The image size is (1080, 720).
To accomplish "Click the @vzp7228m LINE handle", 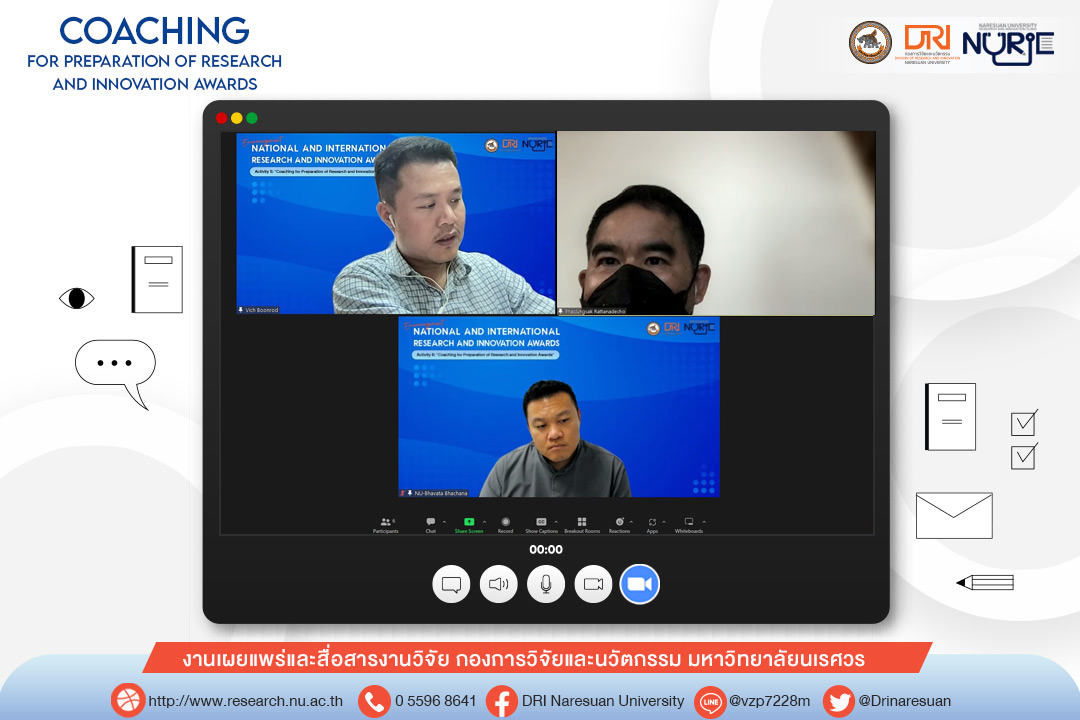I will [769, 701].
